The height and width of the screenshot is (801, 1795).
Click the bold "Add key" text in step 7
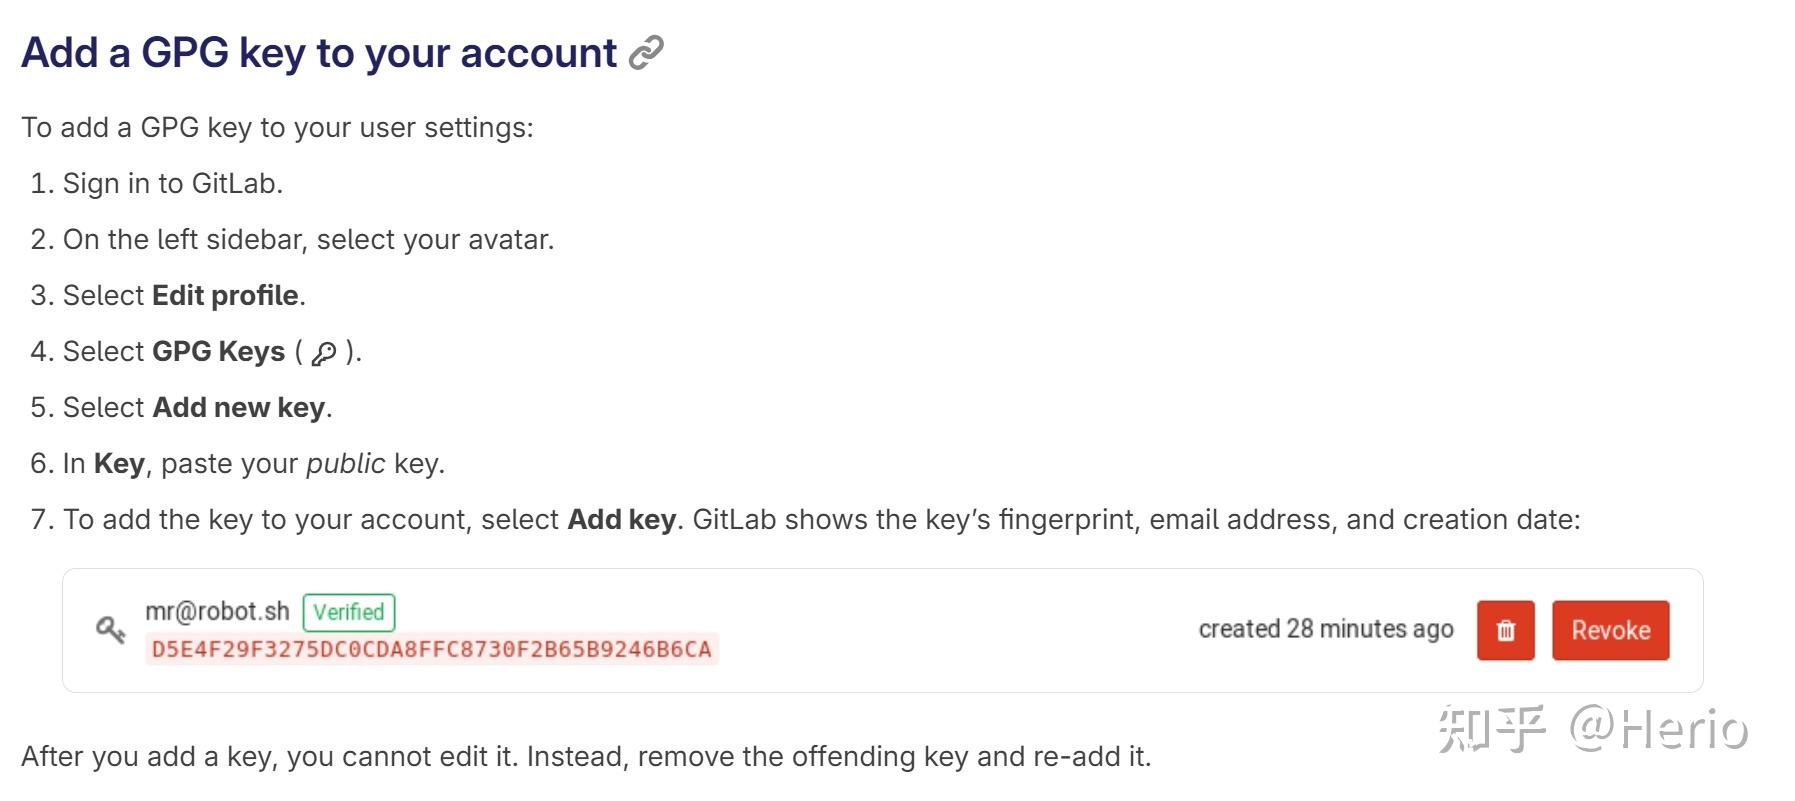[x=622, y=520]
